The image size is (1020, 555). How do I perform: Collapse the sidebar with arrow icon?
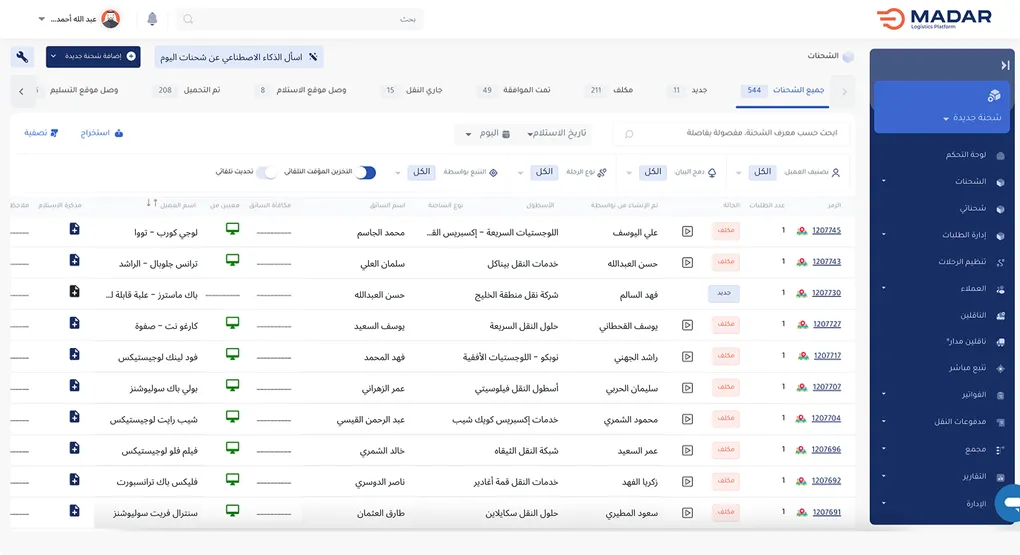click(1005, 65)
